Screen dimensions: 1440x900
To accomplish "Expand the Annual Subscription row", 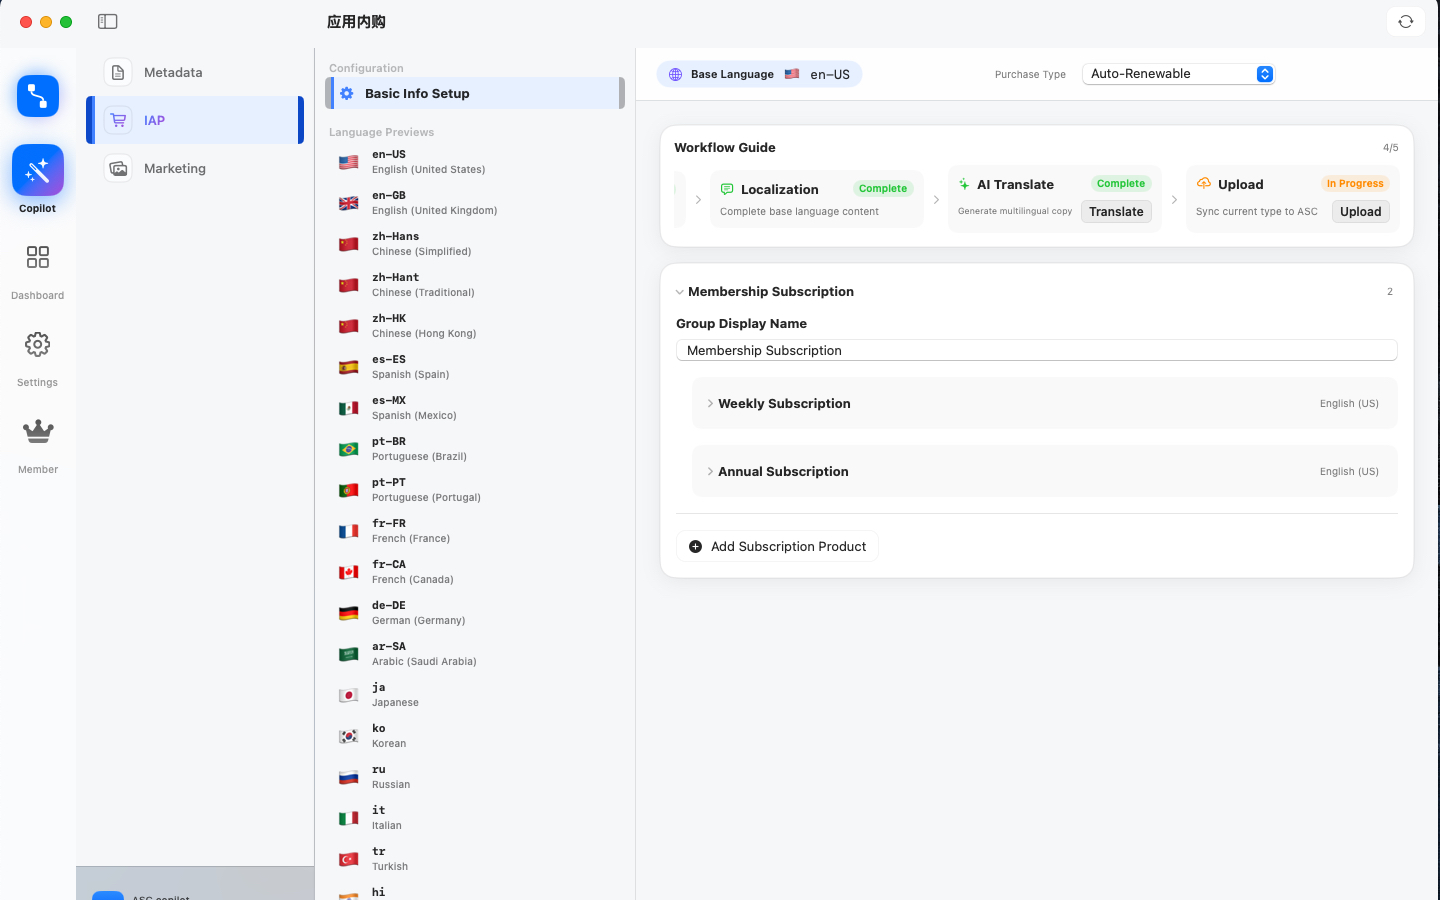I will point(784,471).
